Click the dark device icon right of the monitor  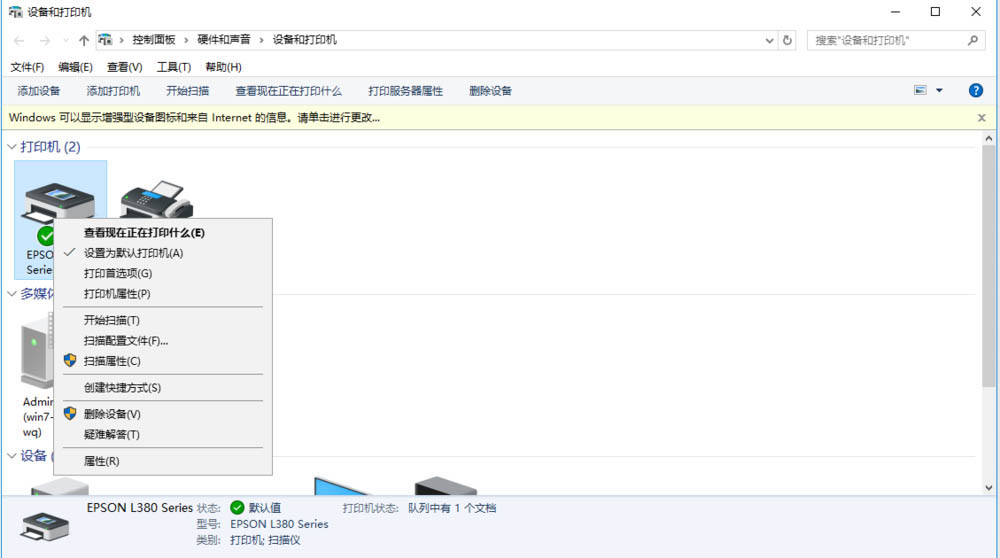coord(446,485)
